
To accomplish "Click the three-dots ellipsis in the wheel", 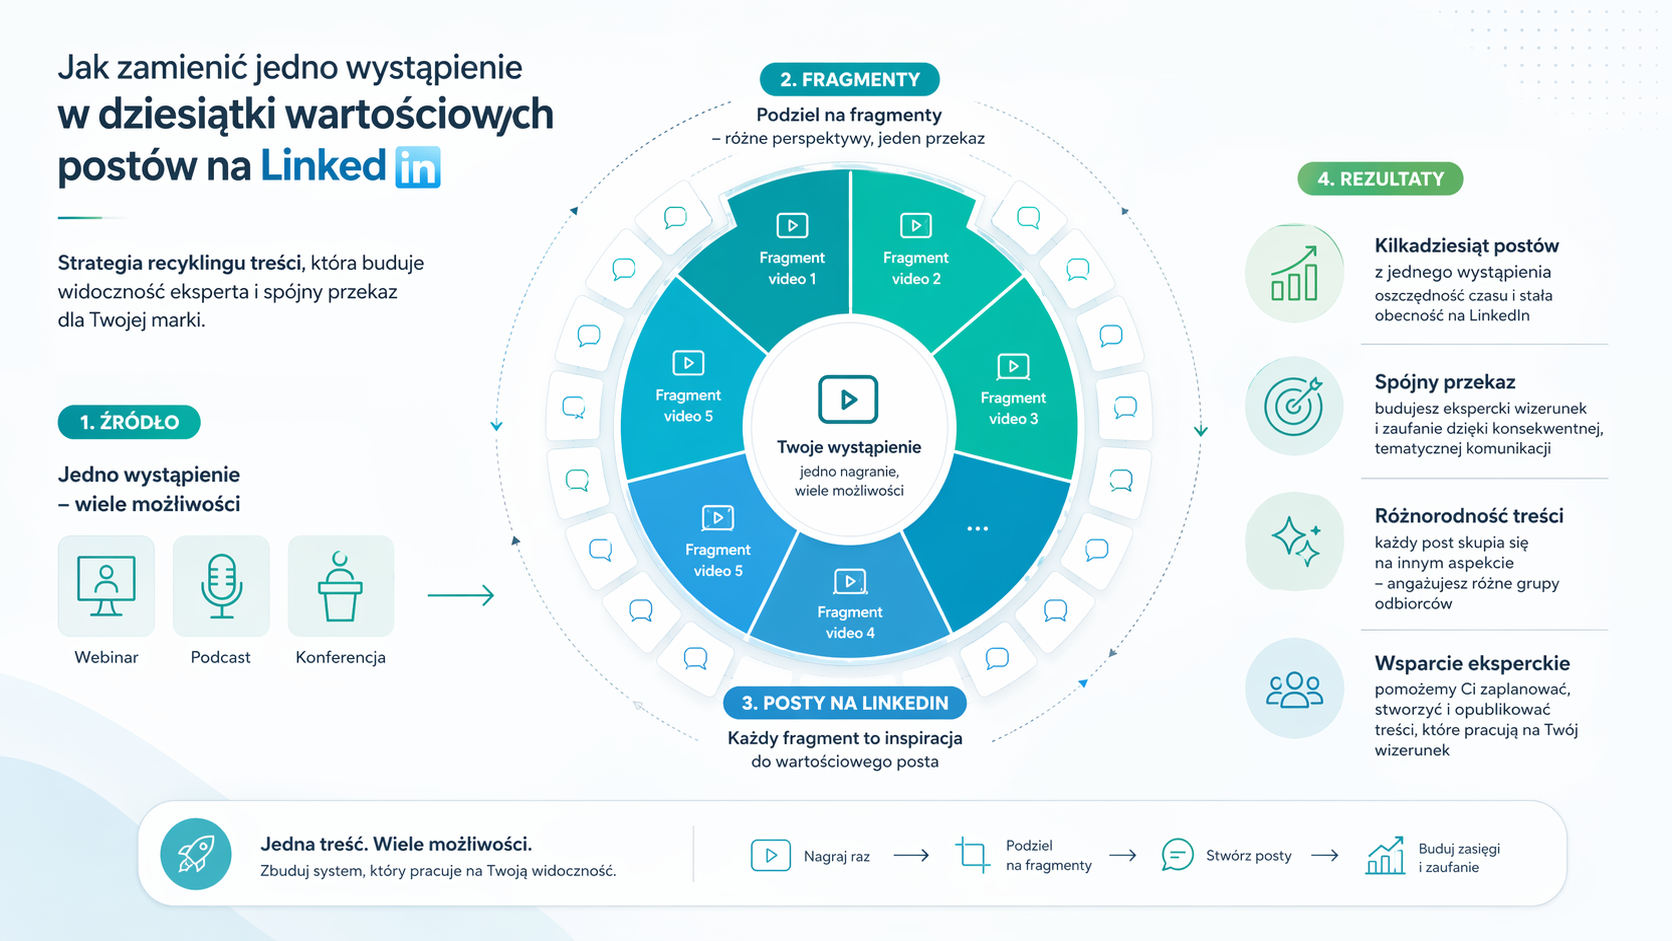I will coord(977,528).
